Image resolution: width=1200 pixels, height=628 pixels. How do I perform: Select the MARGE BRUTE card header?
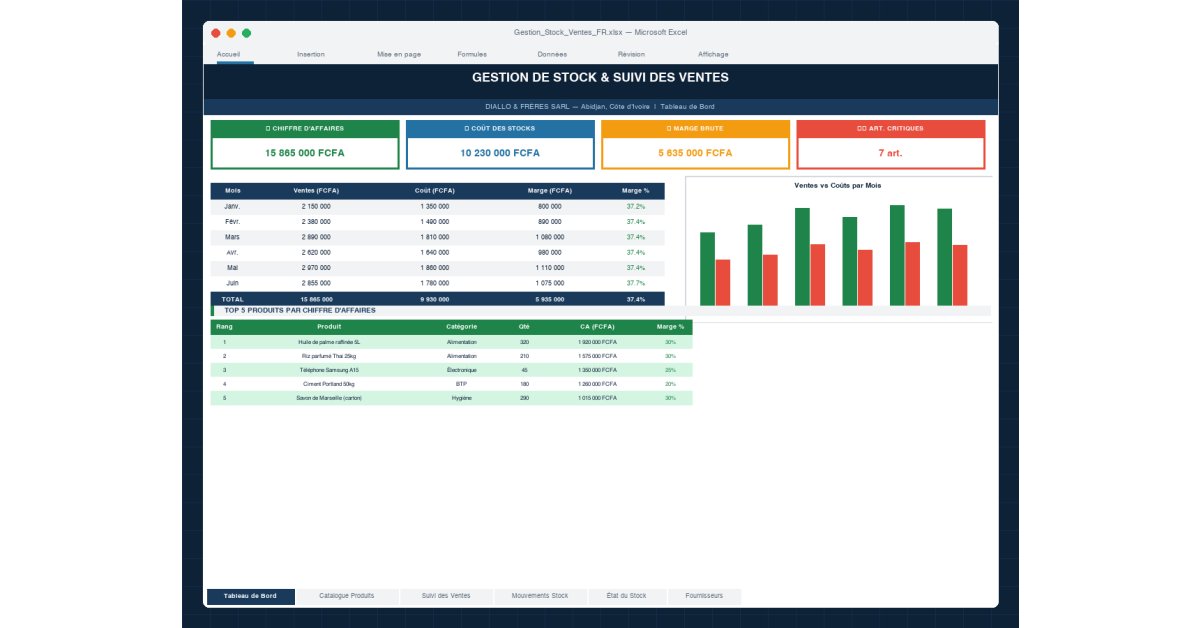(695, 129)
